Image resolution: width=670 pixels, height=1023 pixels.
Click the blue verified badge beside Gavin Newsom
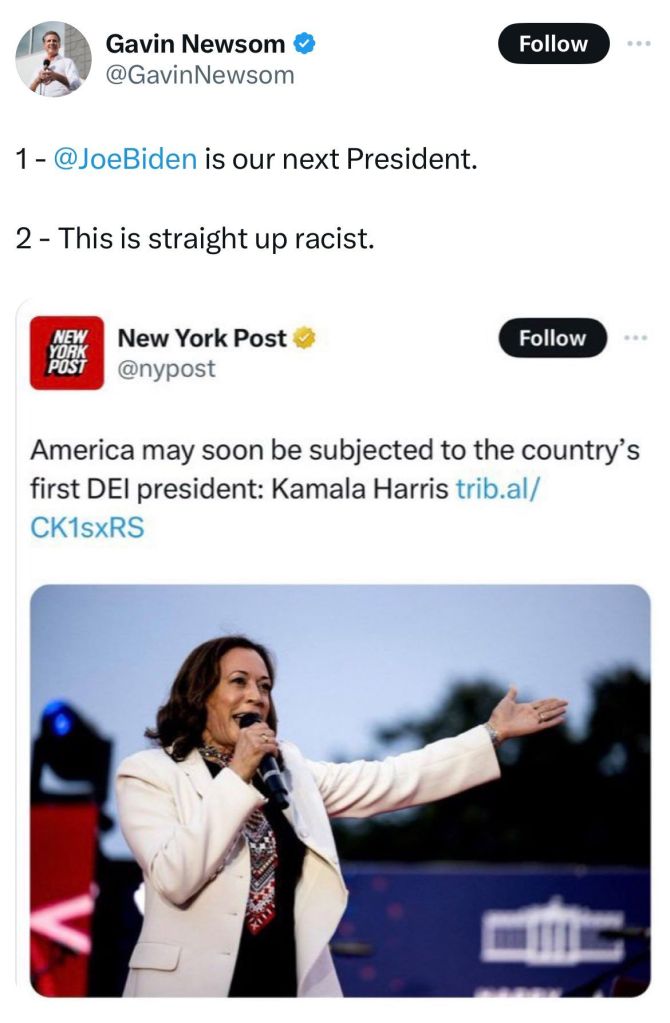(x=304, y=44)
